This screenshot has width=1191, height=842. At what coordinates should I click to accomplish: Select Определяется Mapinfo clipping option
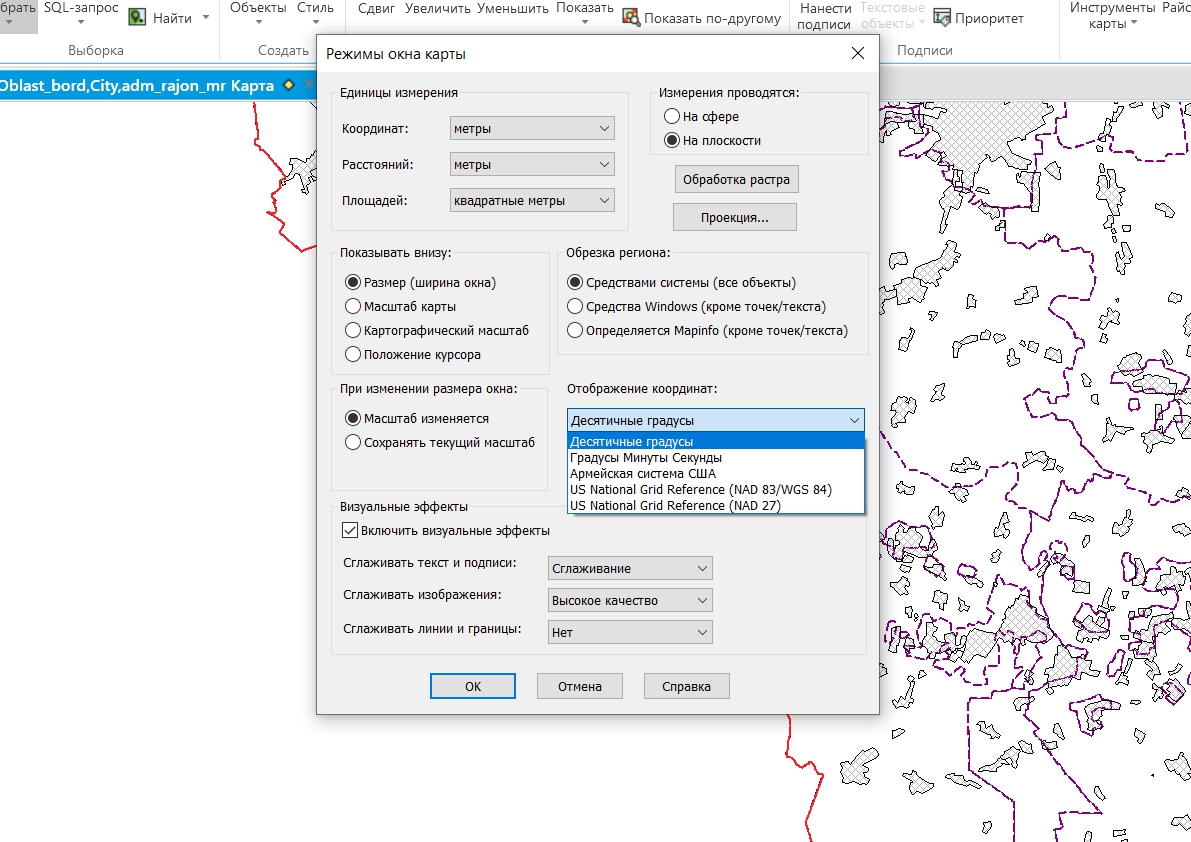tap(575, 330)
